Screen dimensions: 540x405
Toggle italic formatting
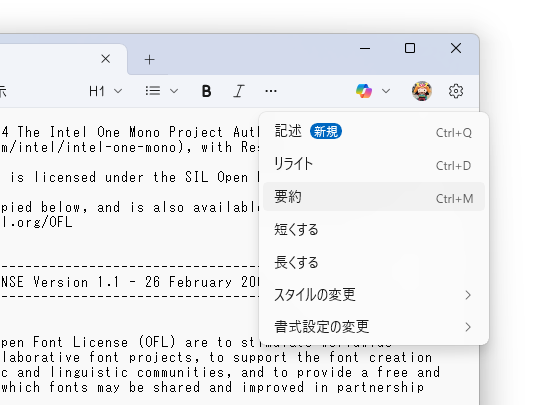239,91
